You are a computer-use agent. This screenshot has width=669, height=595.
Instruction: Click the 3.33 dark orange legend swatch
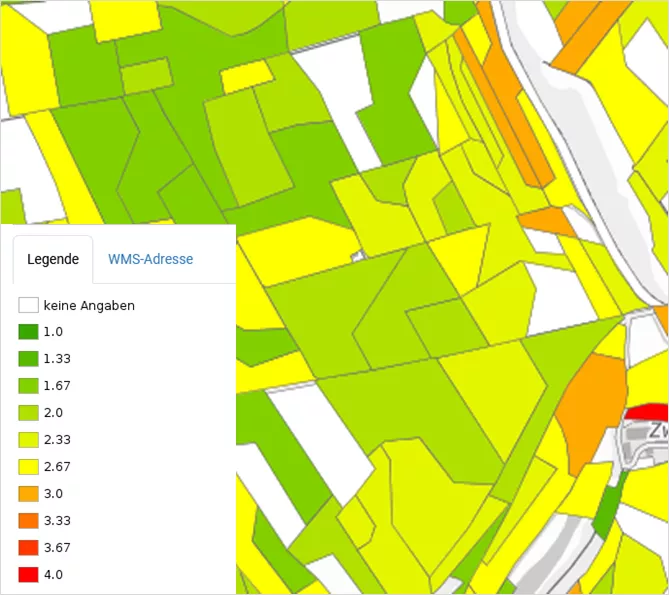point(28,521)
